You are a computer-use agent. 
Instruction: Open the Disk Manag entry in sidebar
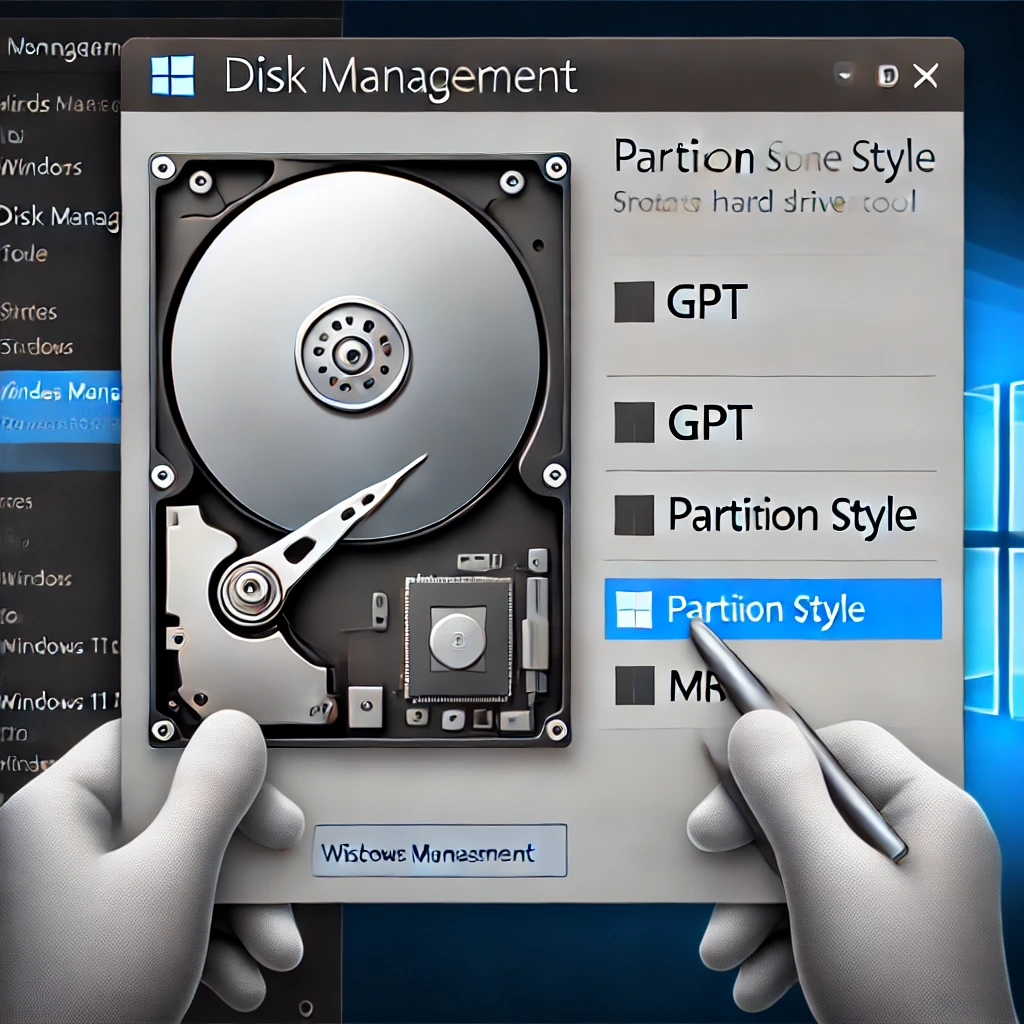tap(60, 215)
